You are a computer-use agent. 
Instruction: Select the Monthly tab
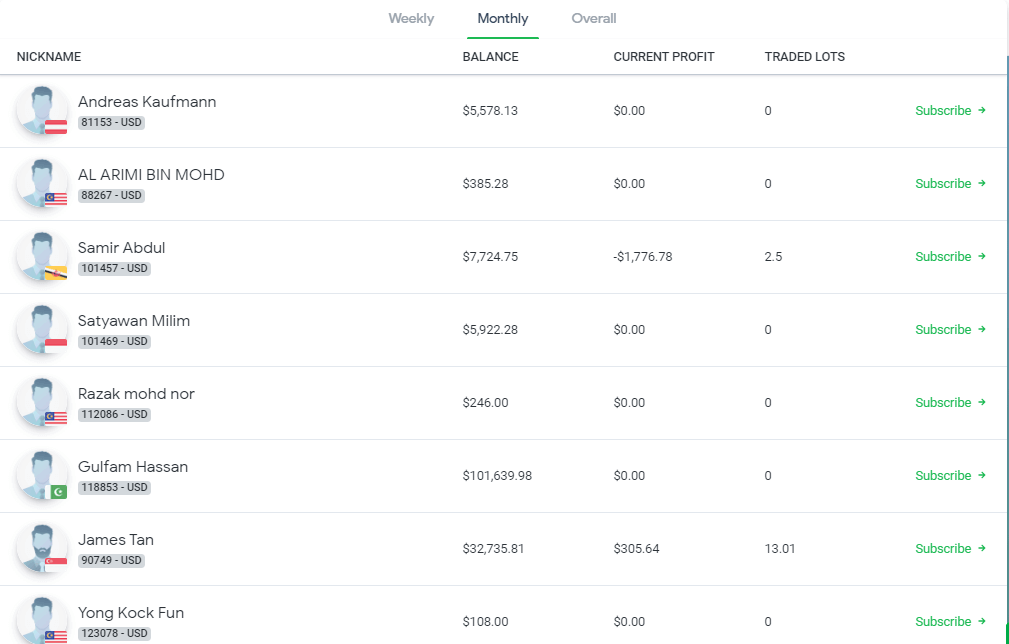[x=503, y=19]
